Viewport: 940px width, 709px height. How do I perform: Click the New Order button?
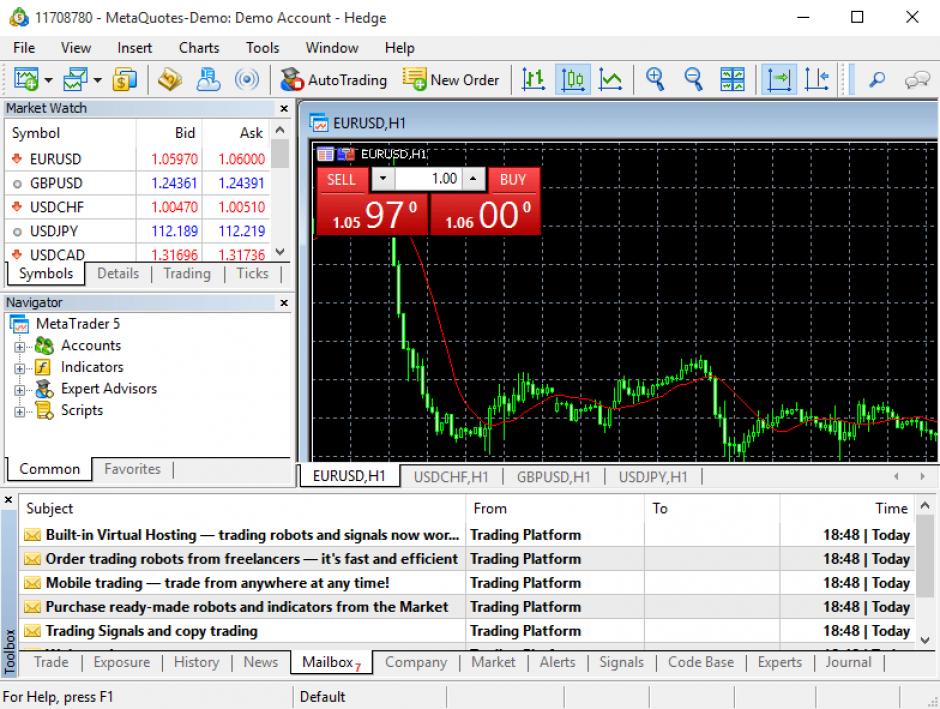pos(451,80)
